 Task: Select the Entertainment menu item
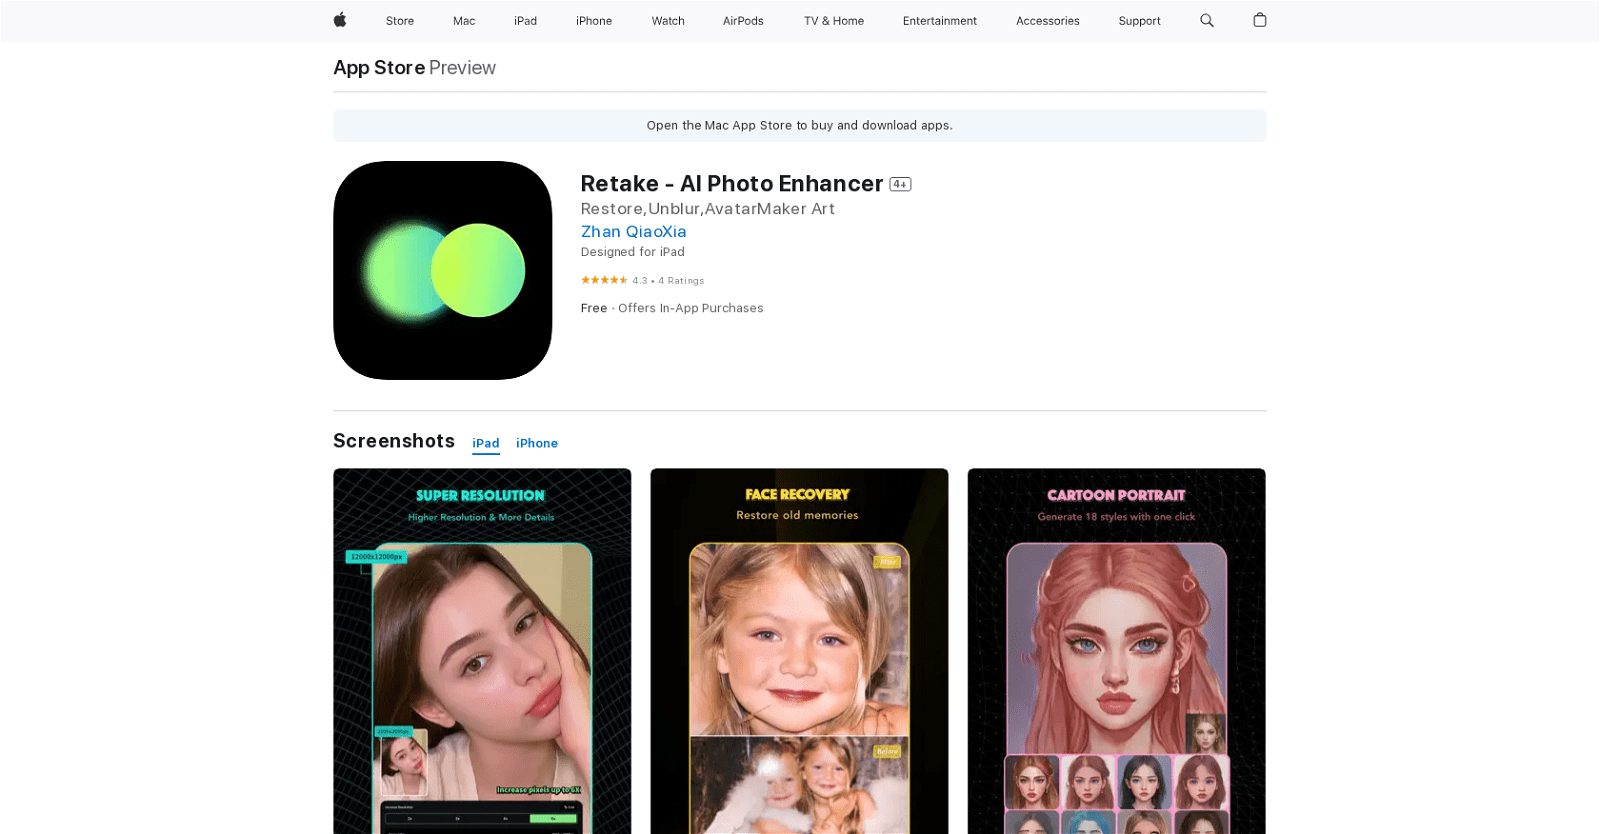tap(939, 21)
